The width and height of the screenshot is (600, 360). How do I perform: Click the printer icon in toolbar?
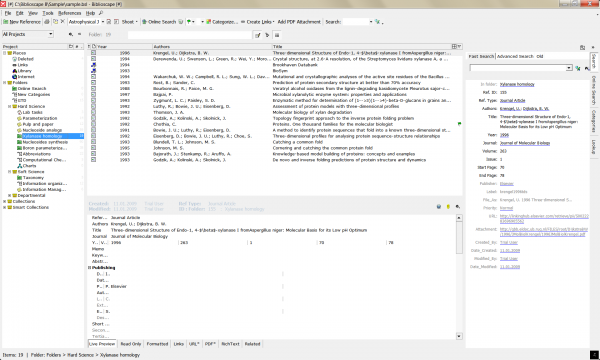47,22
